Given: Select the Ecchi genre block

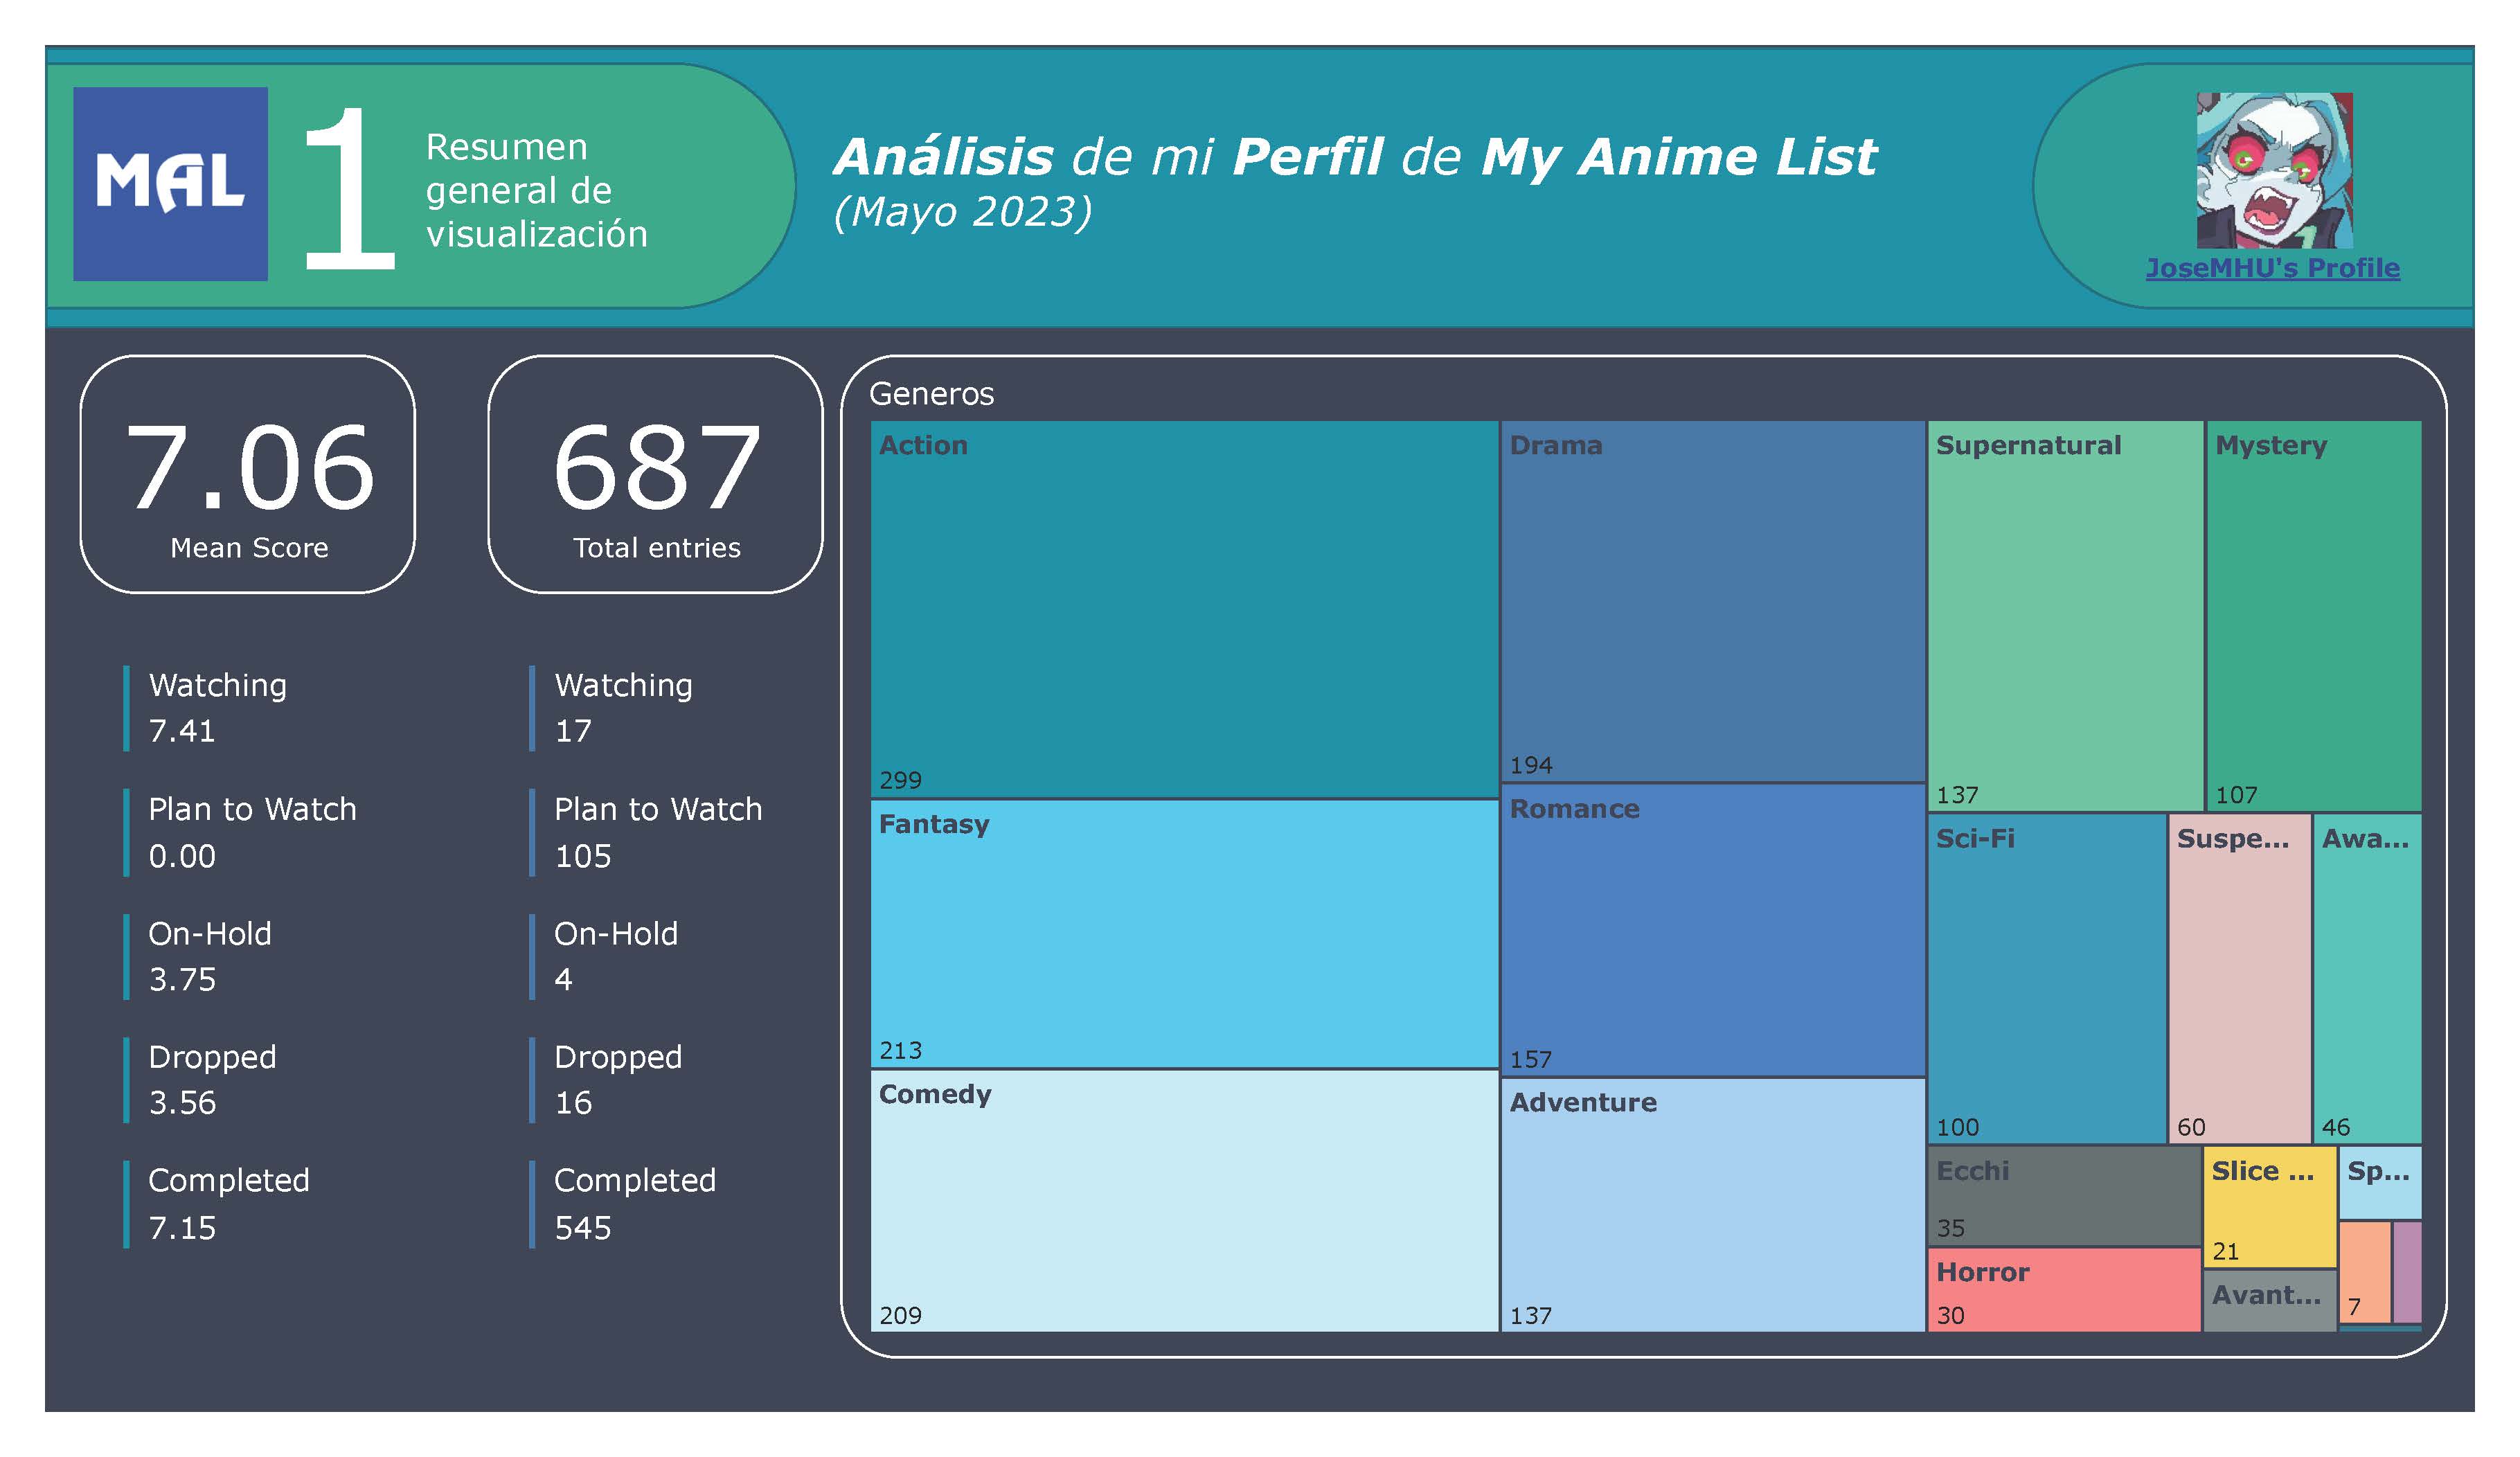Looking at the screenshot, I should click(2063, 1196).
